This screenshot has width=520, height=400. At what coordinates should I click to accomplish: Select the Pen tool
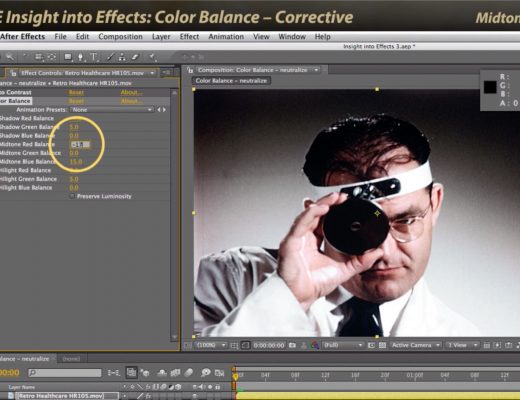coord(80,57)
